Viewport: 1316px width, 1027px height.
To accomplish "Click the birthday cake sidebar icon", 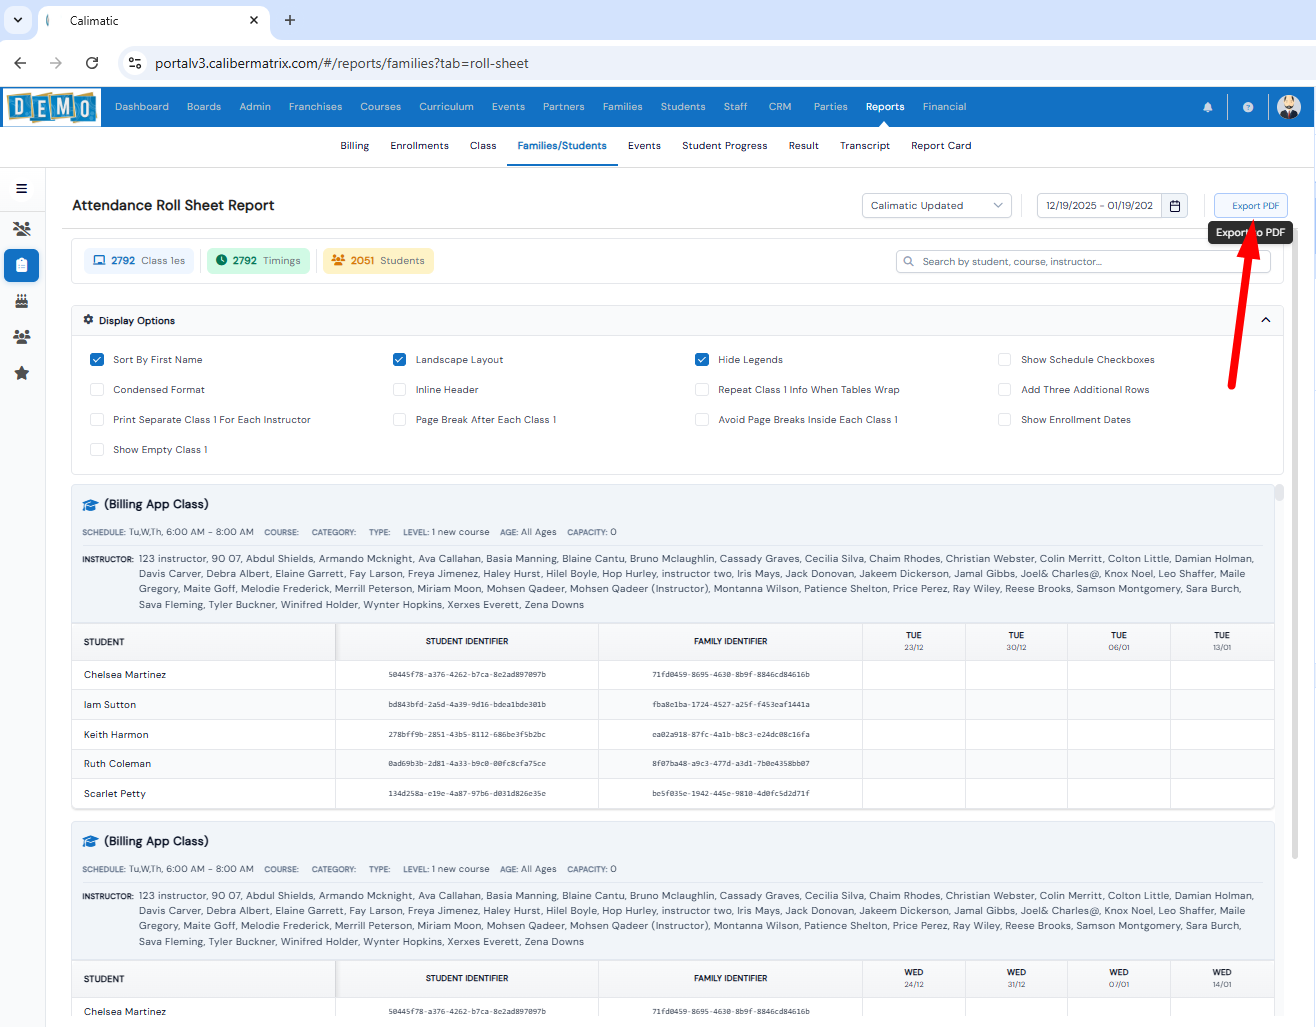I will coord(21,301).
